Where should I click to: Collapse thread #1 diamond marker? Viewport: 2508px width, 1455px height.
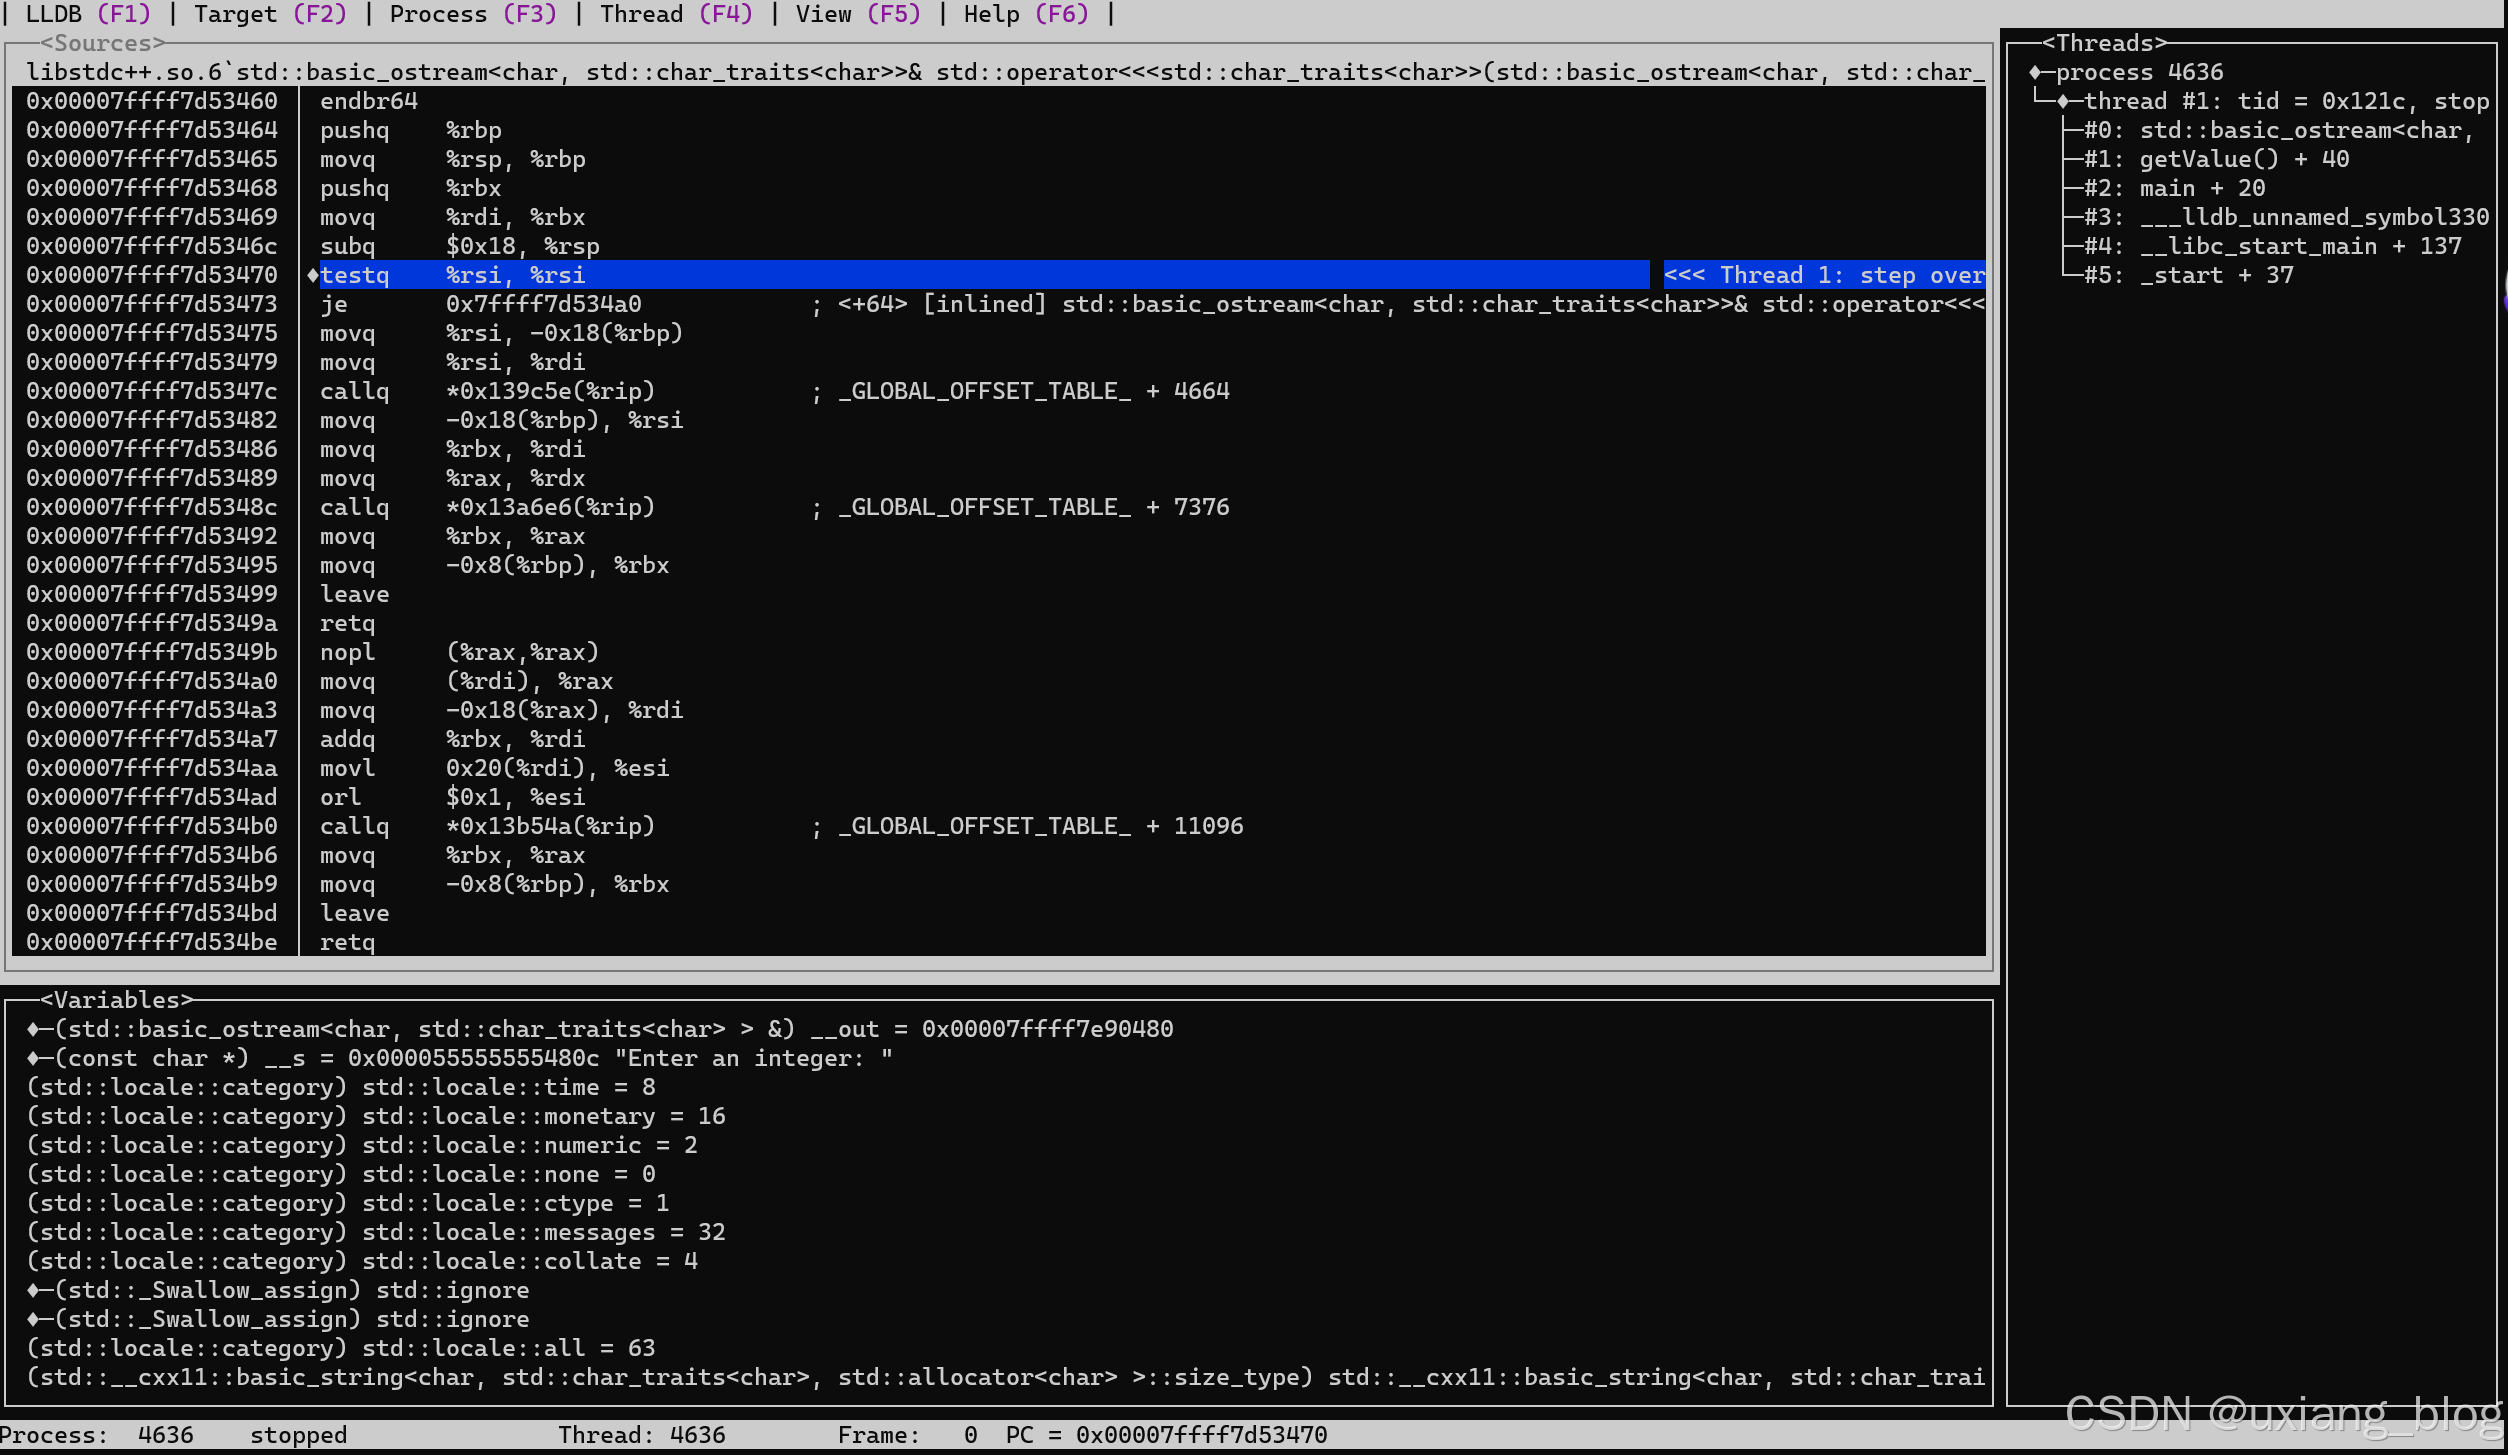pyautogui.click(x=2062, y=101)
